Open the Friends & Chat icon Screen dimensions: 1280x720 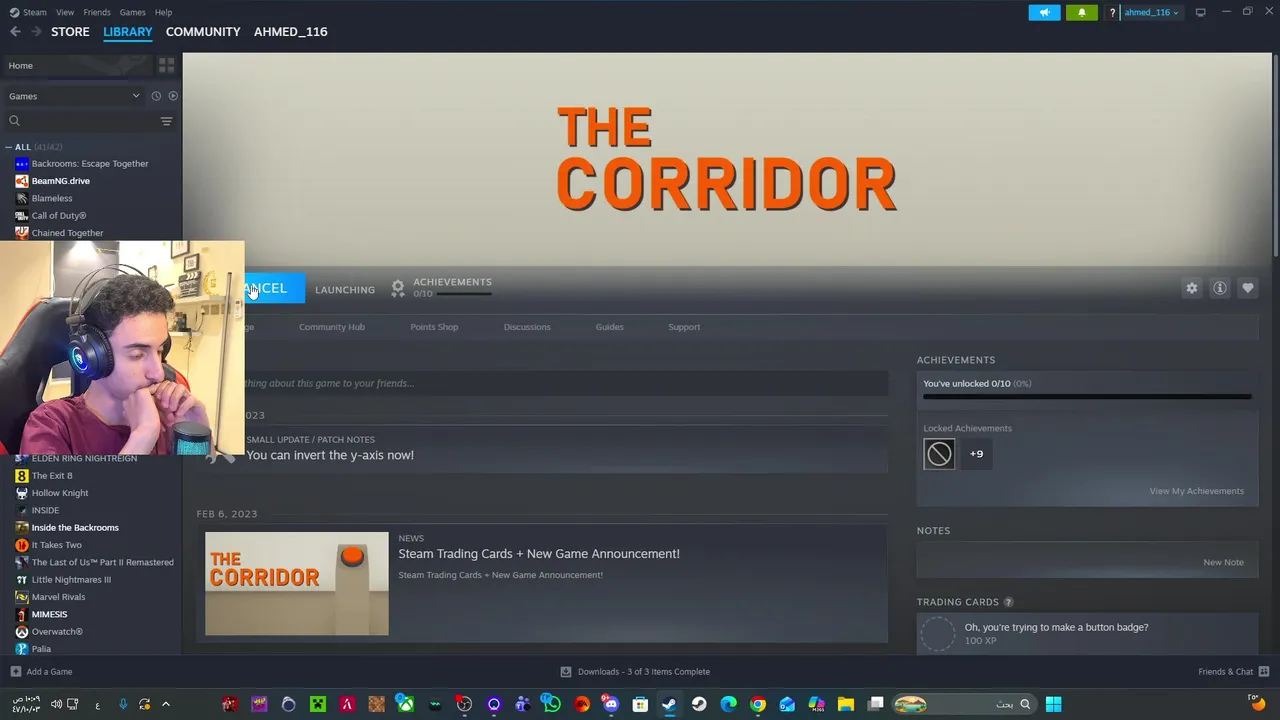[1264, 672]
